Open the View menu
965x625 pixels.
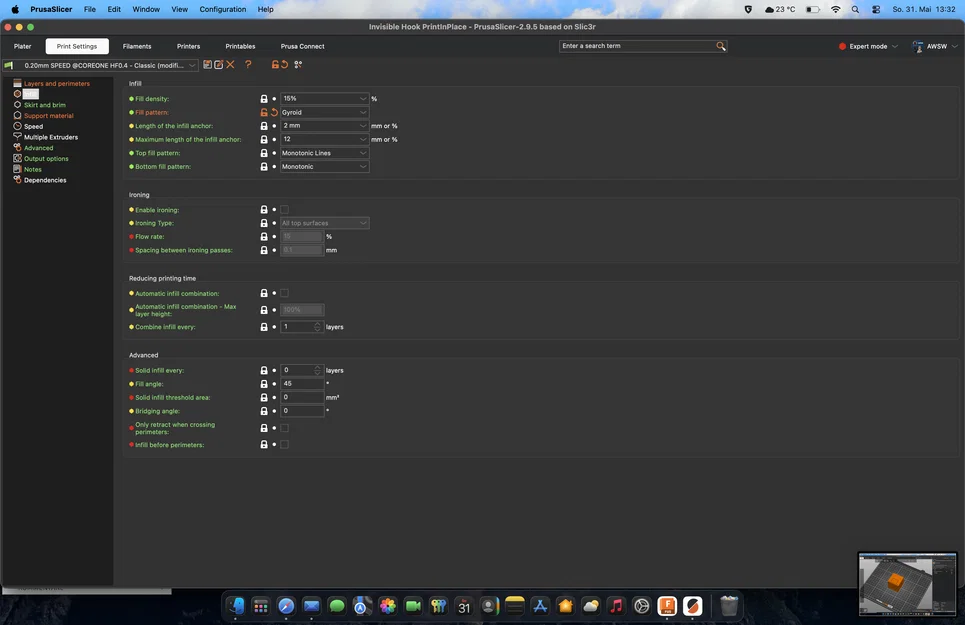pos(180,9)
